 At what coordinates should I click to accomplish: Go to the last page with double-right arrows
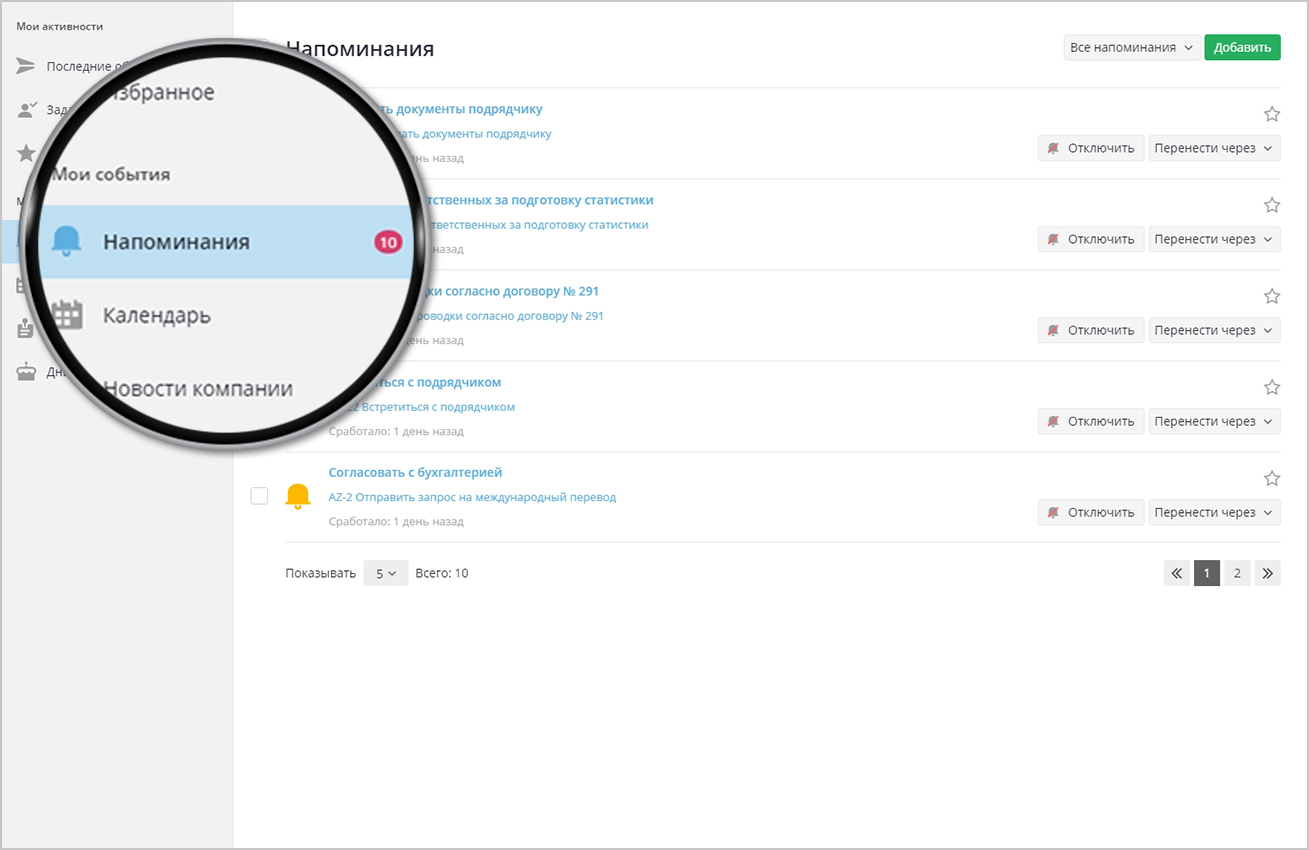[1268, 573]
